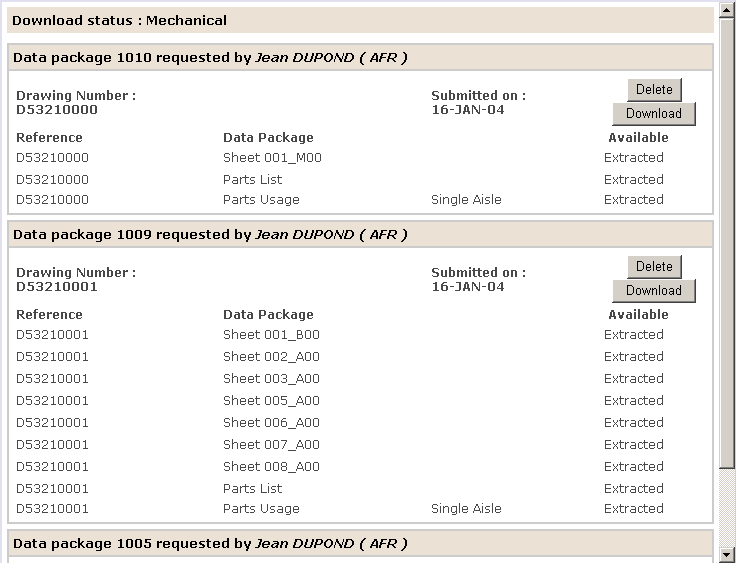The height and width of the screenshot is (563, 736).
Task: Click the Sheet 001_M00 data package entry
Action: pos(272,158)
